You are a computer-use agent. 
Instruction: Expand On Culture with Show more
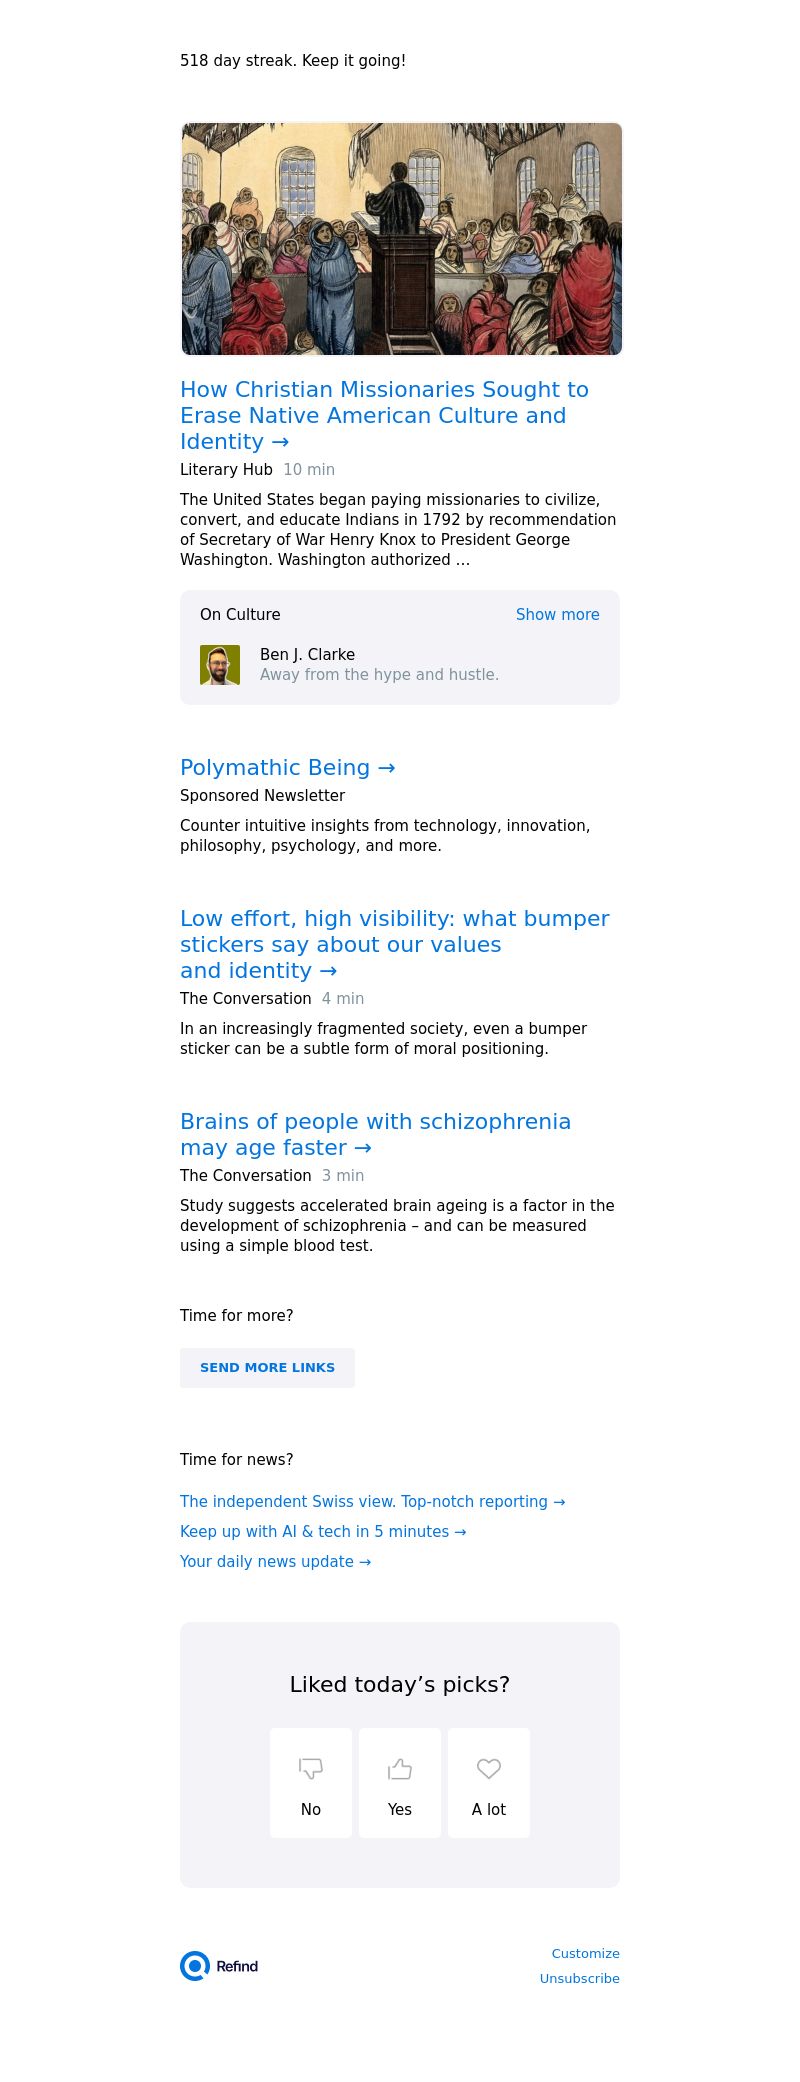pos(557,615)
